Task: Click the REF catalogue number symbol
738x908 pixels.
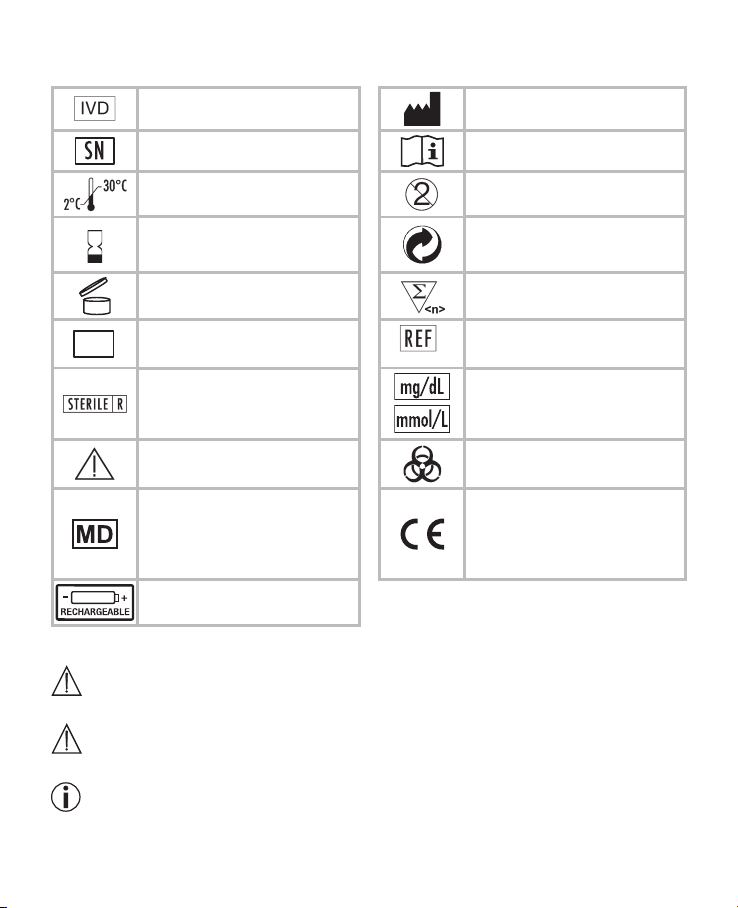Action: [418, 338]
